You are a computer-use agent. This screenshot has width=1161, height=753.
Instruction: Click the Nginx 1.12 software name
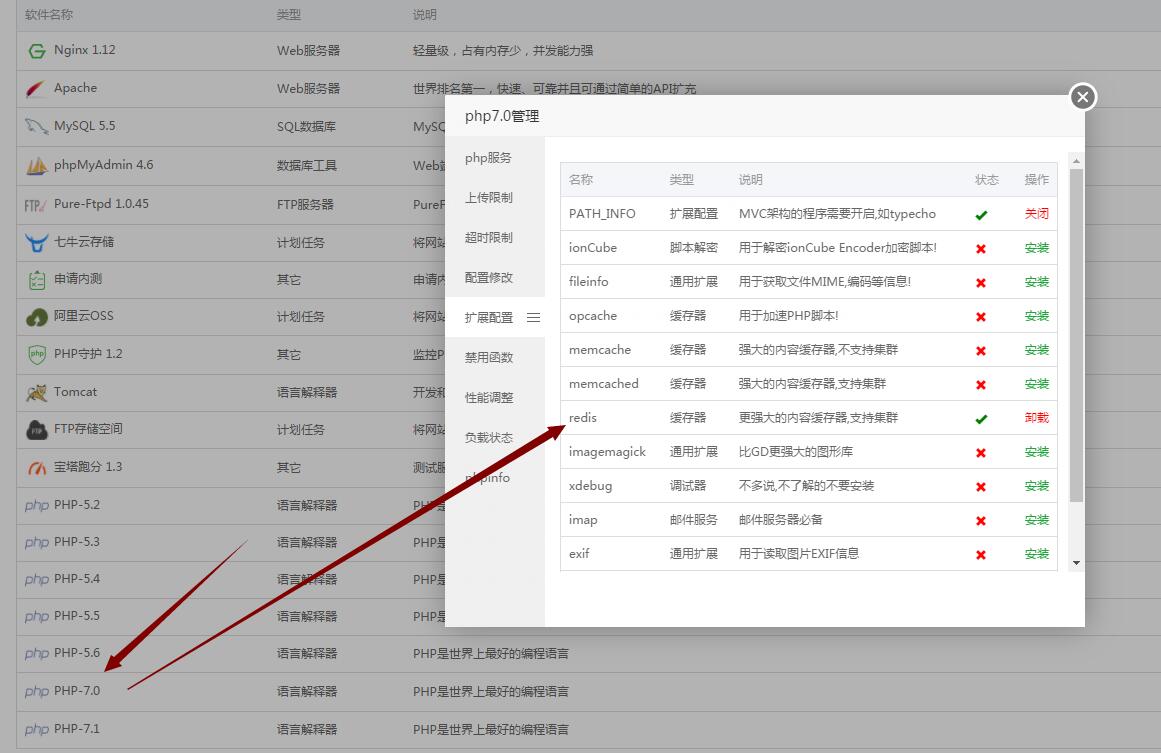pyautogui.click(x=84, y=50)
